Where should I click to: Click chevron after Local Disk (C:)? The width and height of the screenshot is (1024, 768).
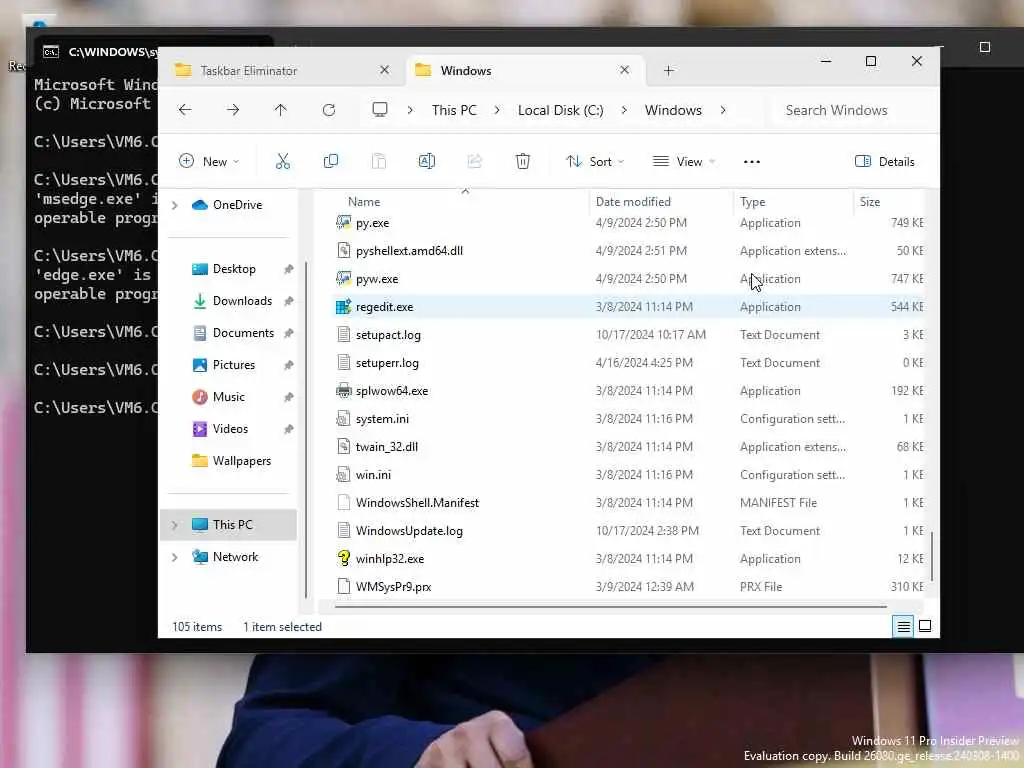point(624,110)
